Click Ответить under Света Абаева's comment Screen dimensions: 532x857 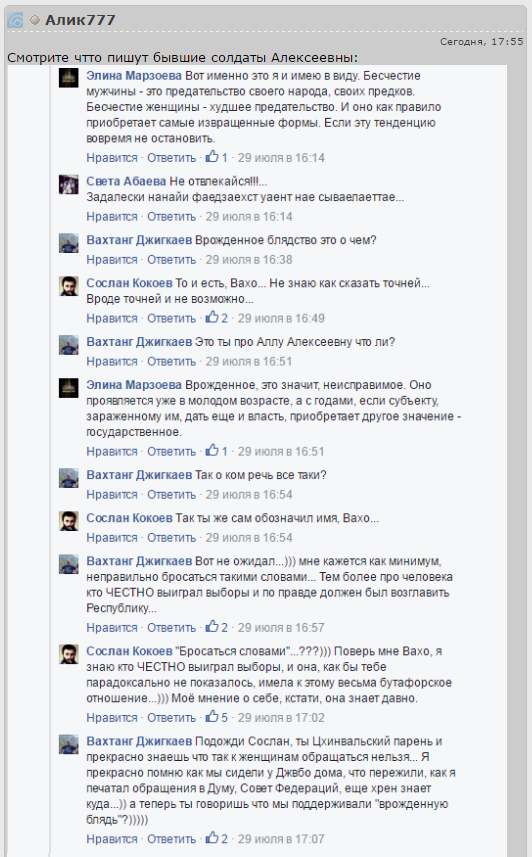[x=171, y=216]
